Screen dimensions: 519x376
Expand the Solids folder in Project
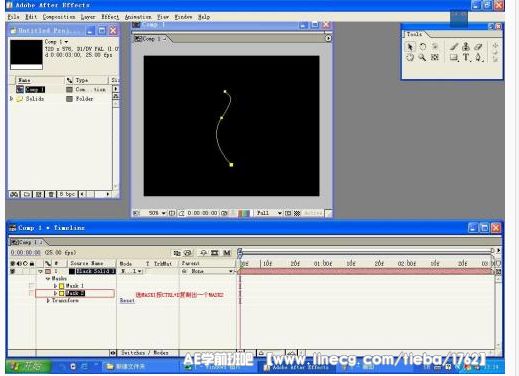[11, 99]
